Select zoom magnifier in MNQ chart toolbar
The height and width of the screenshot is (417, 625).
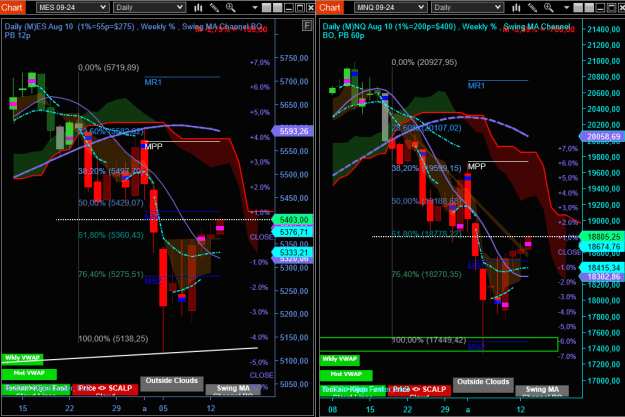549,7
